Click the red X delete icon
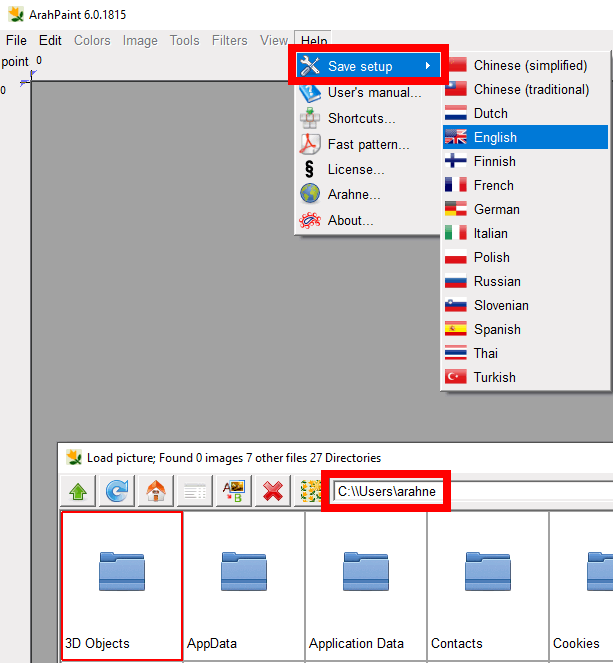Image resolution: width=613 pixels, height=663 pixels. [273, 491]
